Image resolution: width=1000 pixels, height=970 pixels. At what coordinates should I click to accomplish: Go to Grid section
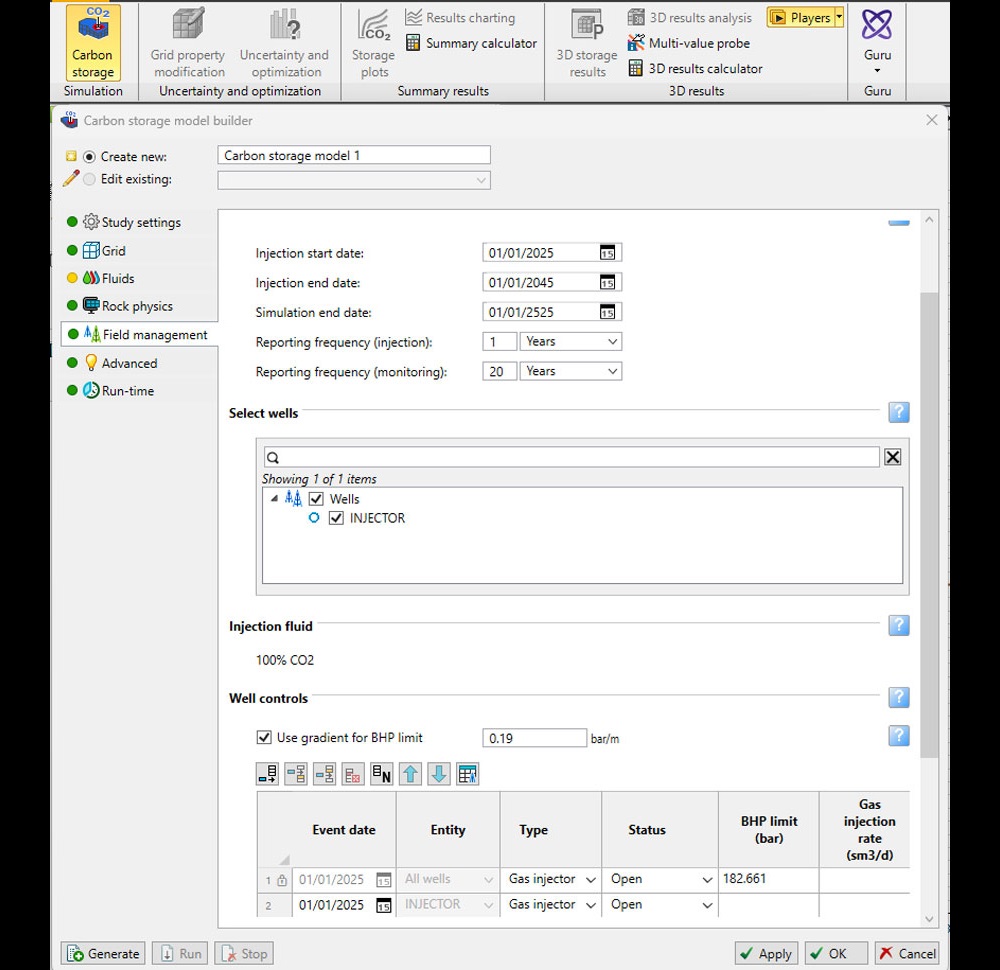[104, 251]
